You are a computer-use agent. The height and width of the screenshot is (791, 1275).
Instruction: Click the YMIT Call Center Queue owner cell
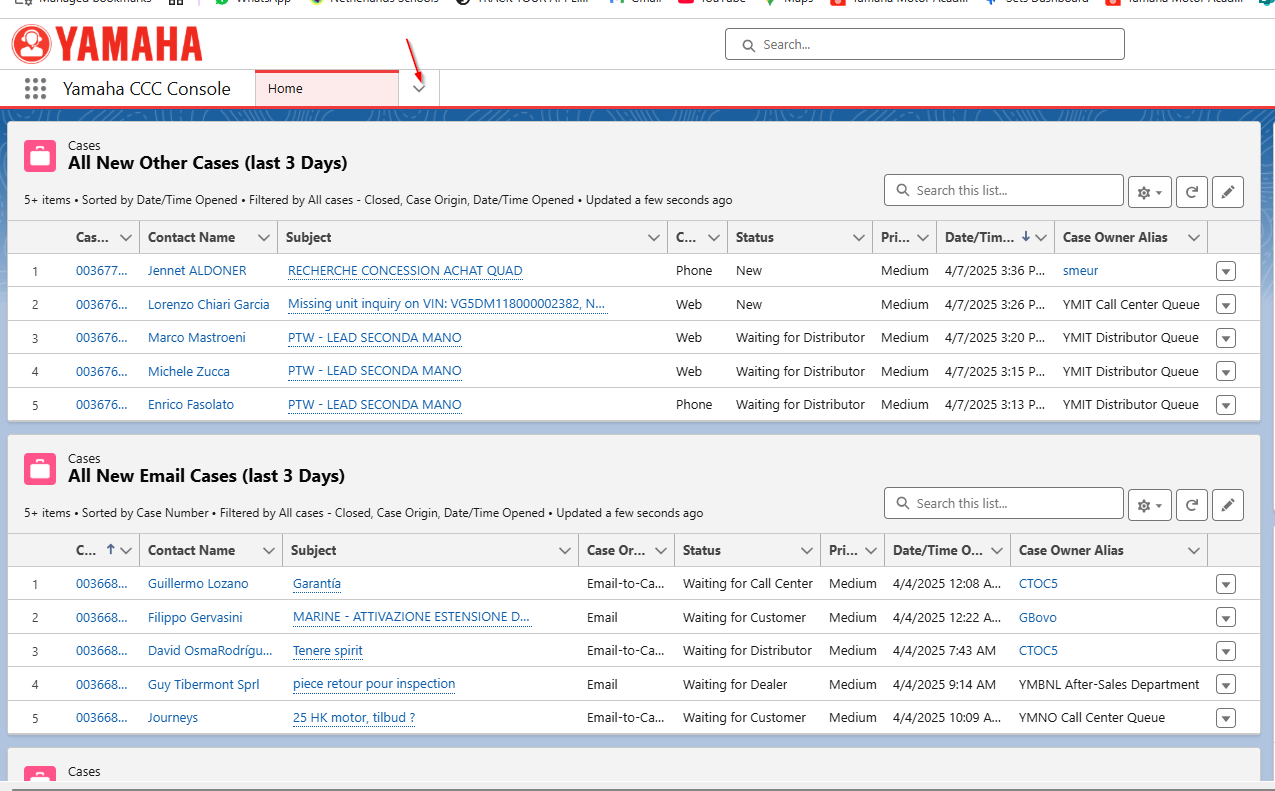1131,304
